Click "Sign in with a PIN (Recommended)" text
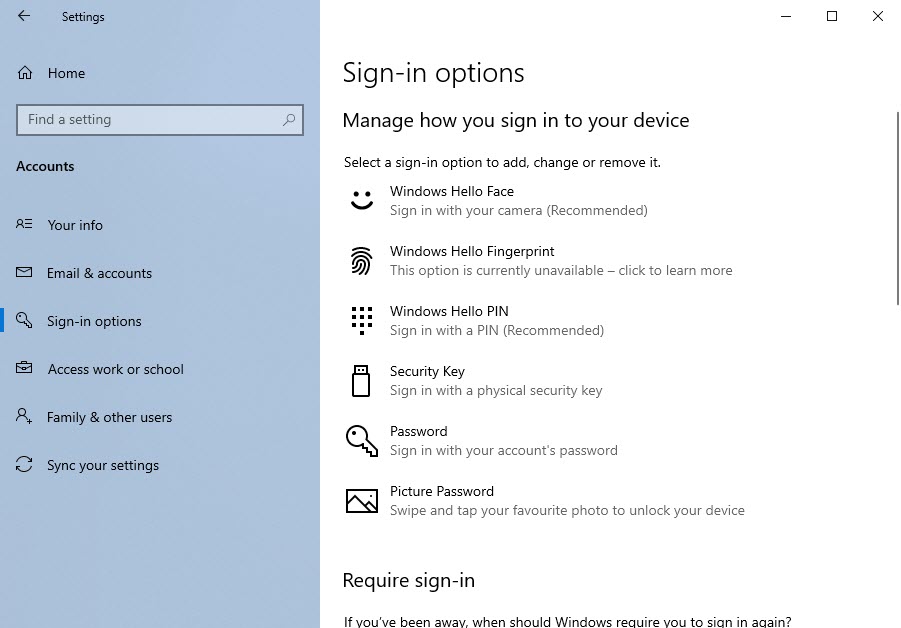901x628 pixels. (x=497, y=330)
